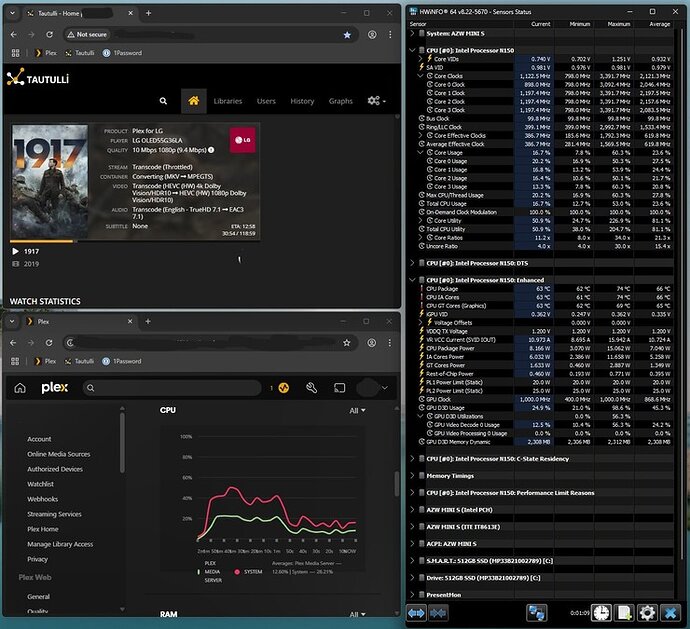
Task: Expand S.M.A.R.T. 512GB SSD group
Action: tap(412, 561)
